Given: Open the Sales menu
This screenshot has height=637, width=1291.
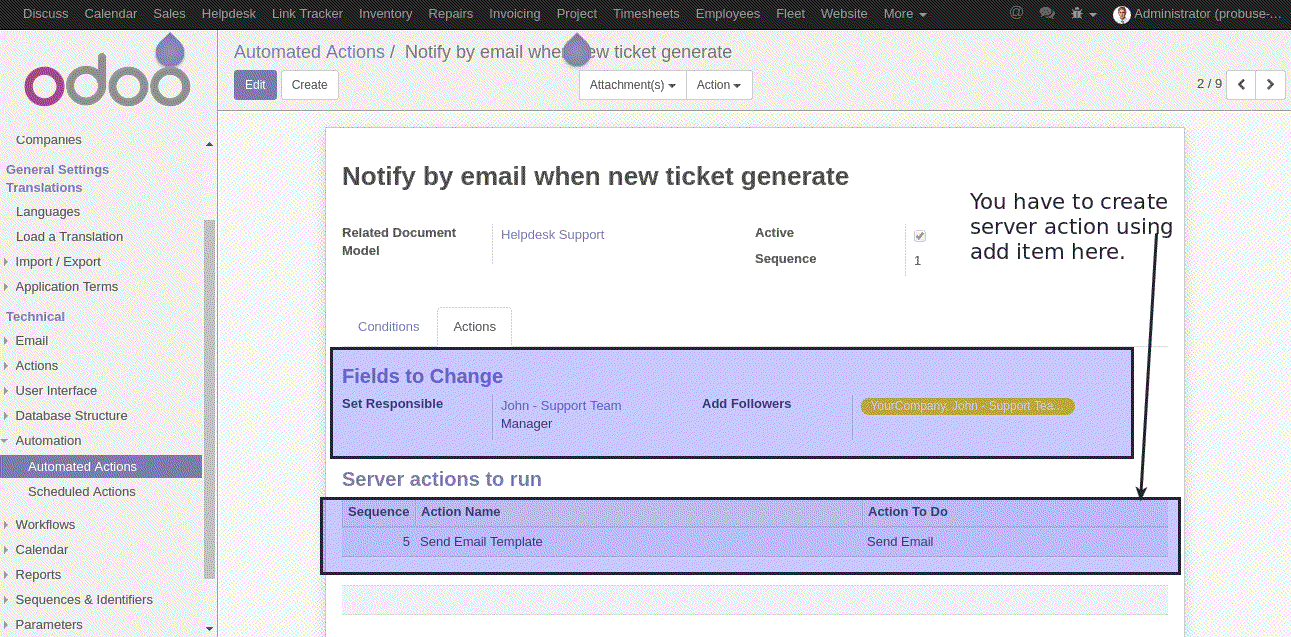Looking at the screenshot, I should click(170, 14).
